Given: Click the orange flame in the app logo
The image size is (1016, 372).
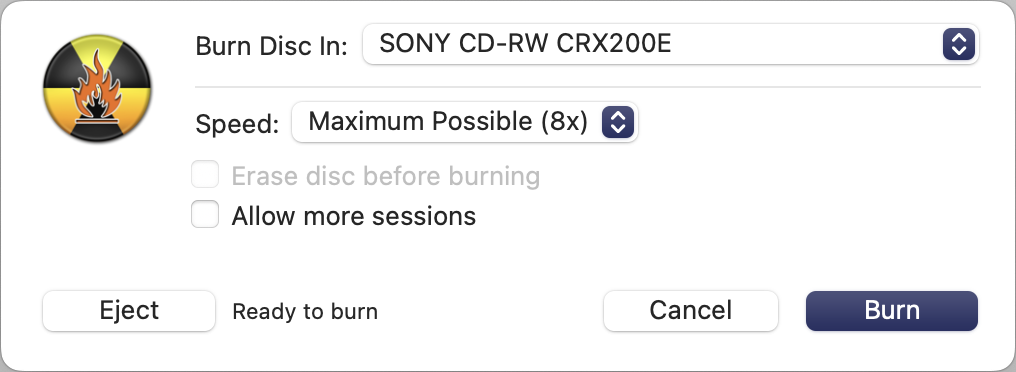Looking at the screenshot, I should click(97, 83).
